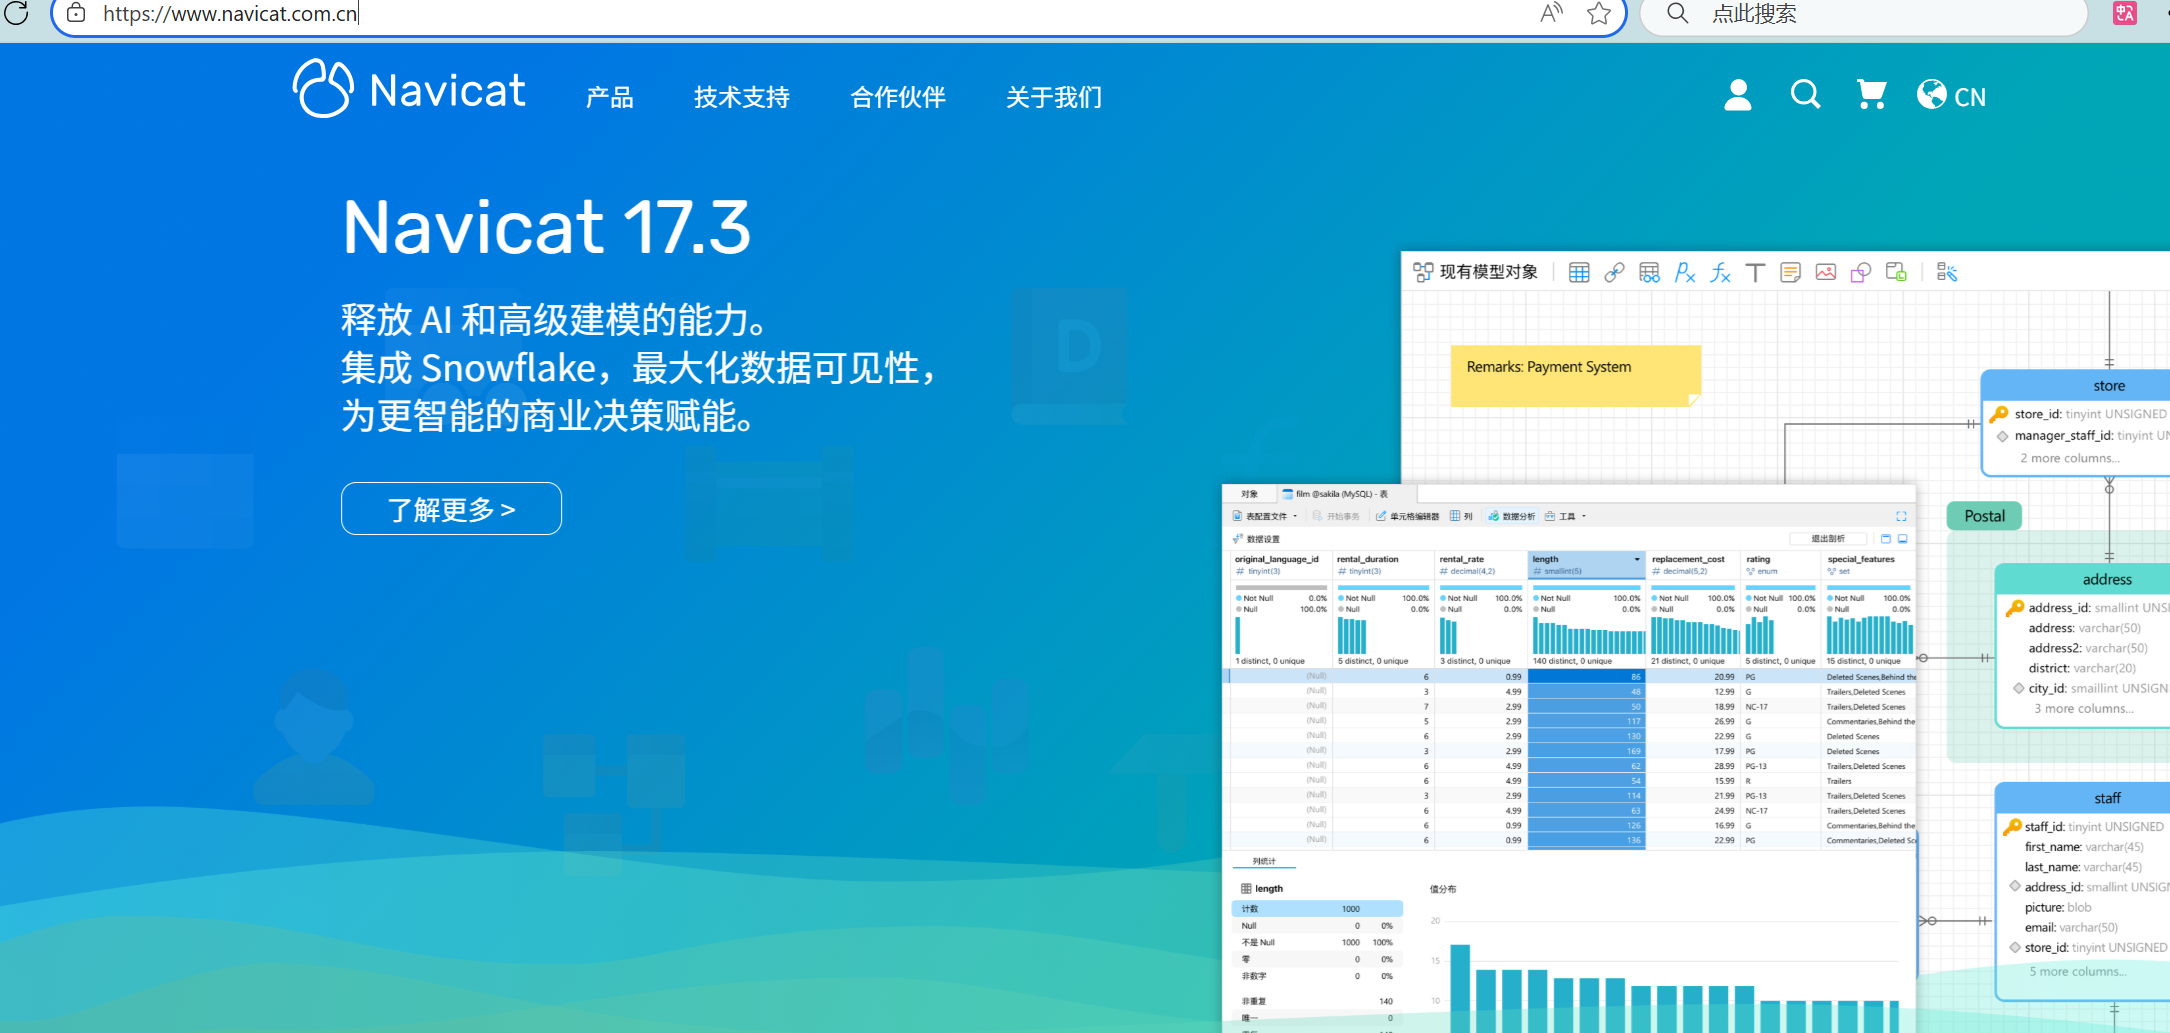
Task: Click store_id field in store table
Action: pos(2079,414)
